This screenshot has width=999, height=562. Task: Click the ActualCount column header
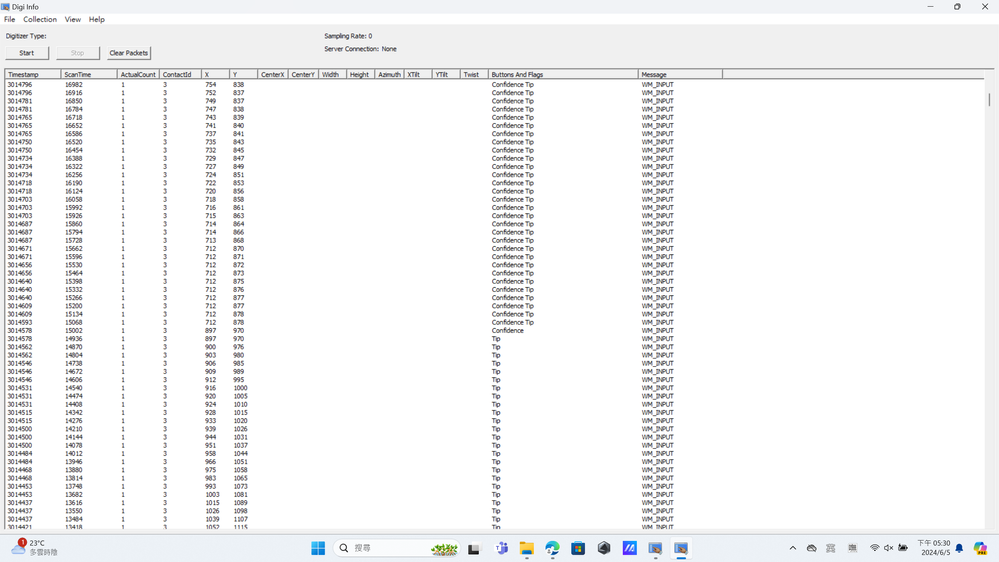pos(138,75)
